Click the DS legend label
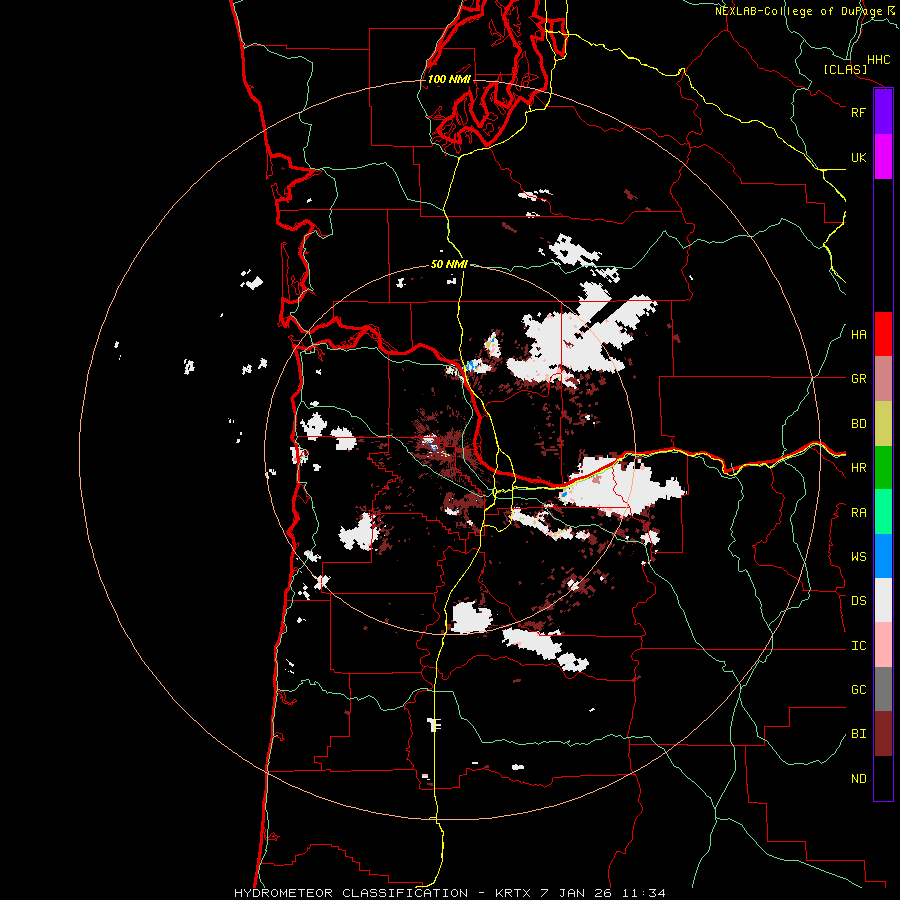Screen dimensions: 900x900 click(858, 601)
